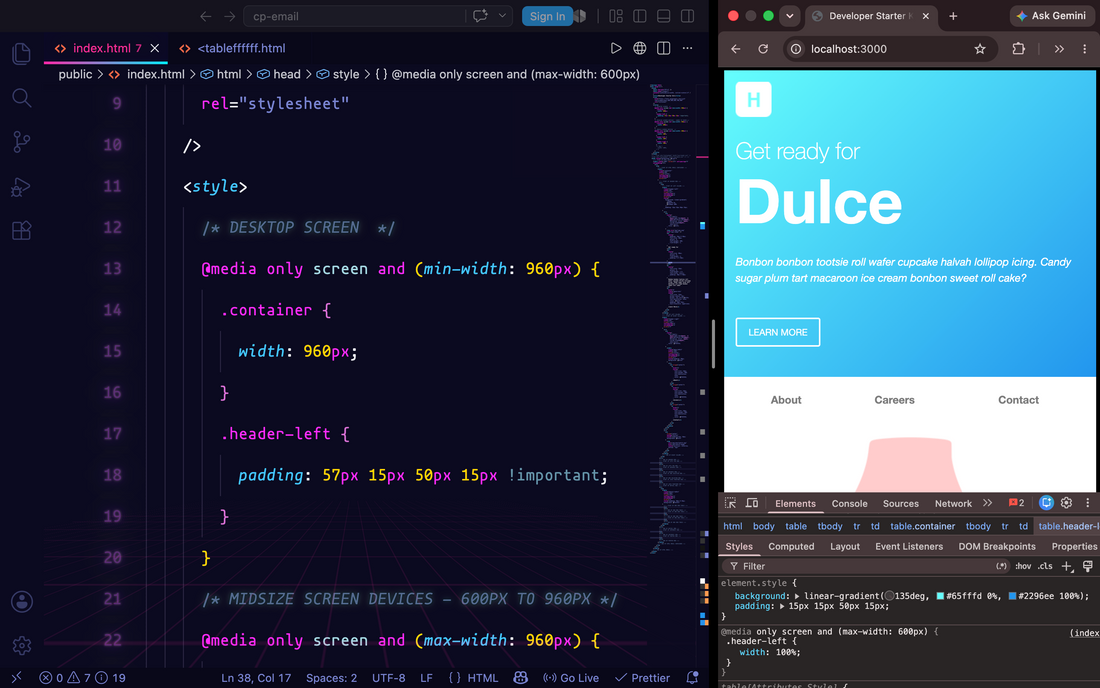Image resolution: width=1100 pixels, height=688 pixels.
Task: Go back in the Chrome browser
Action: coord(736,49)
